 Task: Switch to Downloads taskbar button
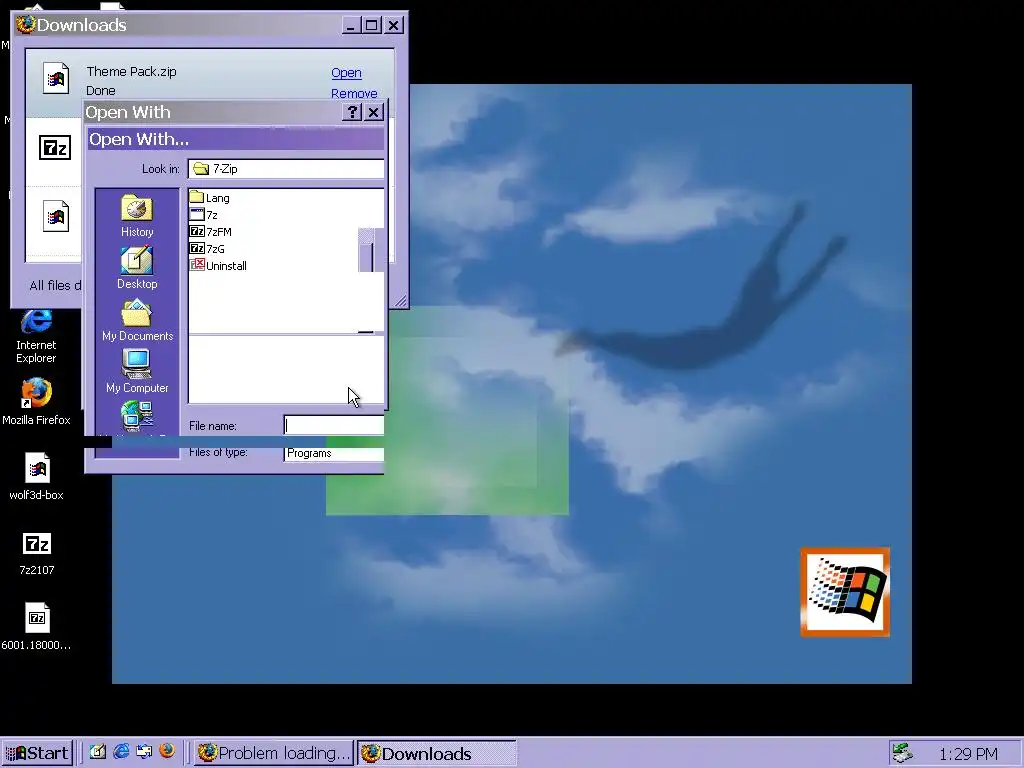(x=436, y=753)
